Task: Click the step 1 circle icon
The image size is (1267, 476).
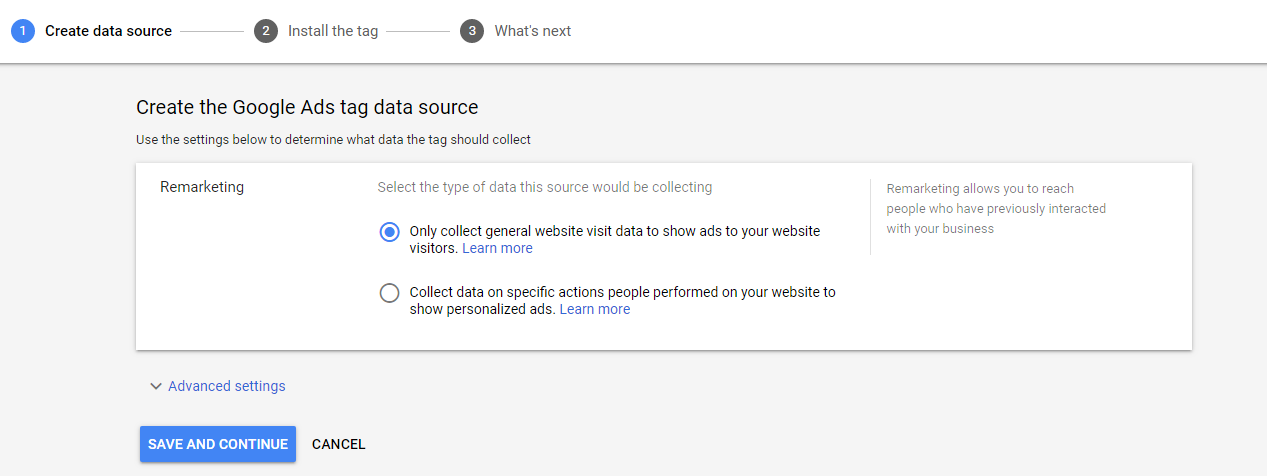Action: [x=23, y=31]
